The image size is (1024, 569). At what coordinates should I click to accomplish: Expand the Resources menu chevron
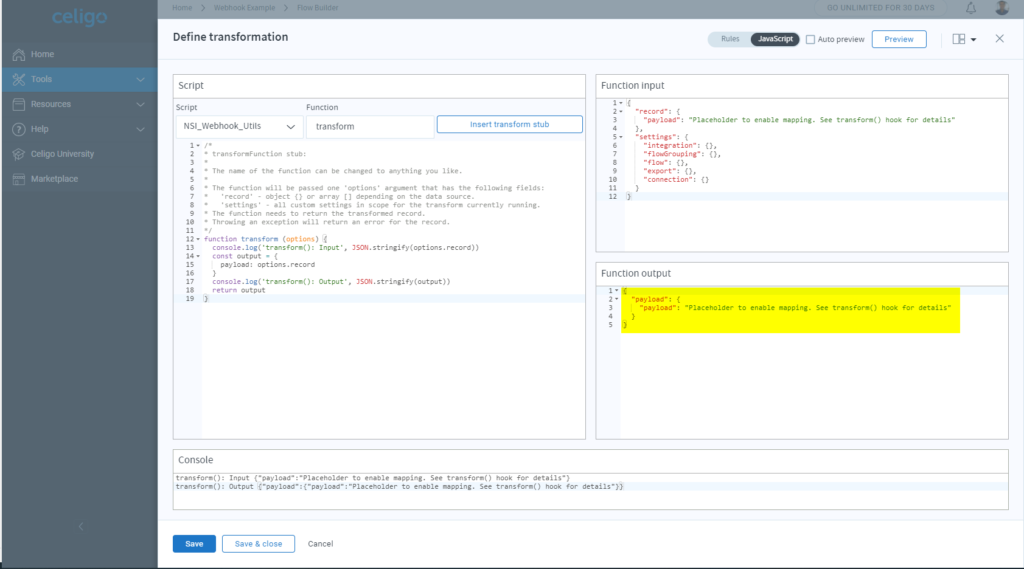140,104
